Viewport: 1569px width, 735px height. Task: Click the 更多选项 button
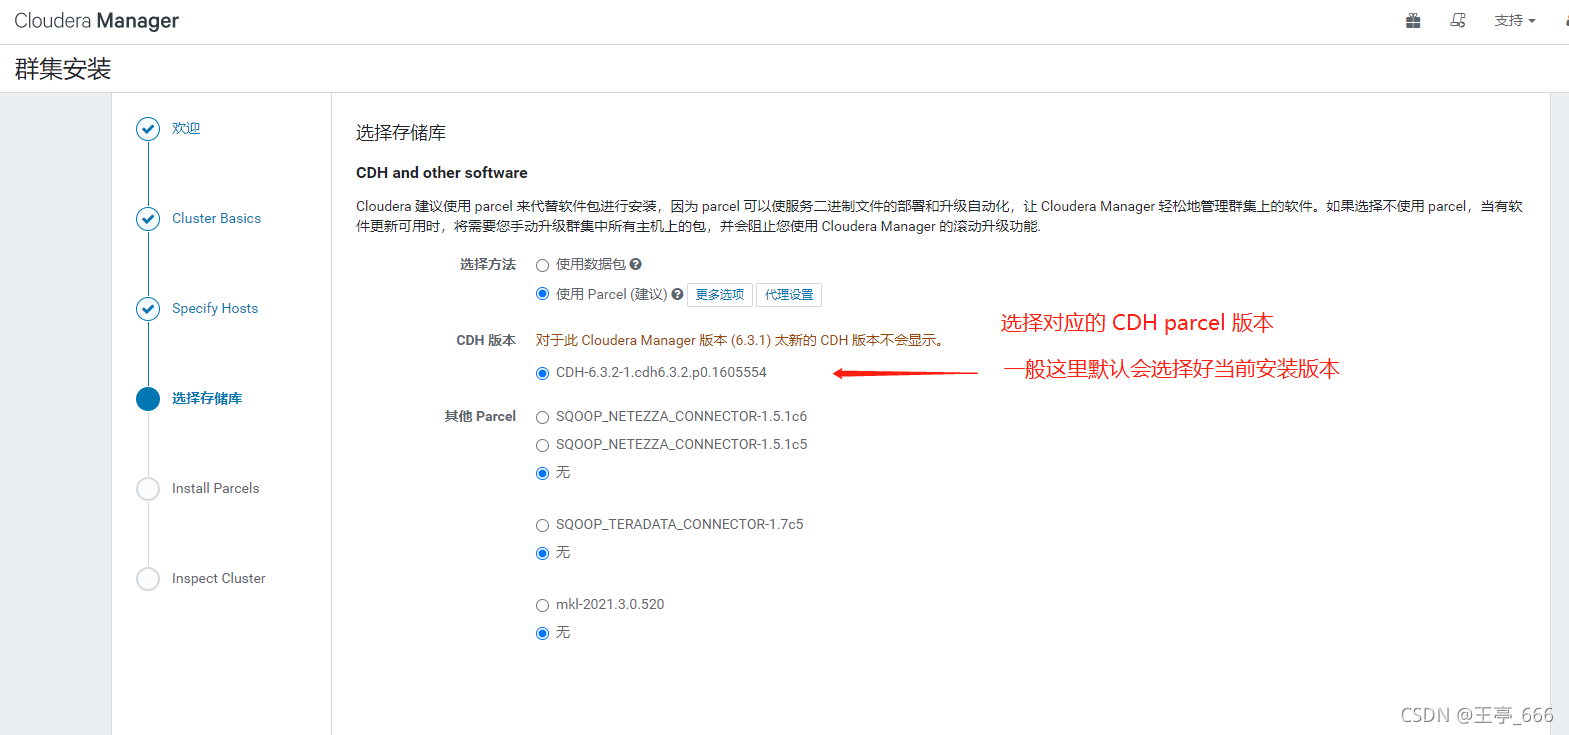pyautogui.click(x=720, y=294)
